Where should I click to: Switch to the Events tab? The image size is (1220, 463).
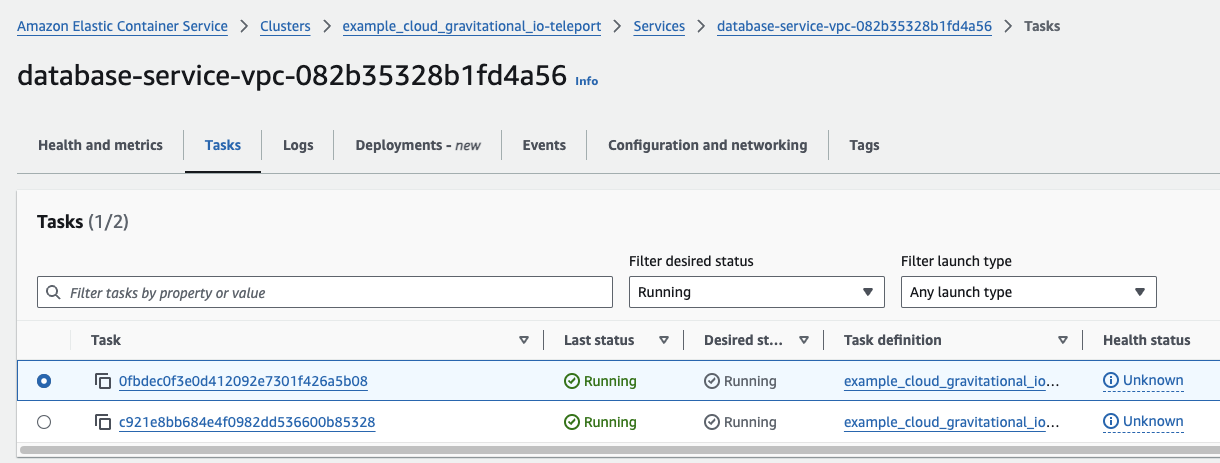[544, 145]
